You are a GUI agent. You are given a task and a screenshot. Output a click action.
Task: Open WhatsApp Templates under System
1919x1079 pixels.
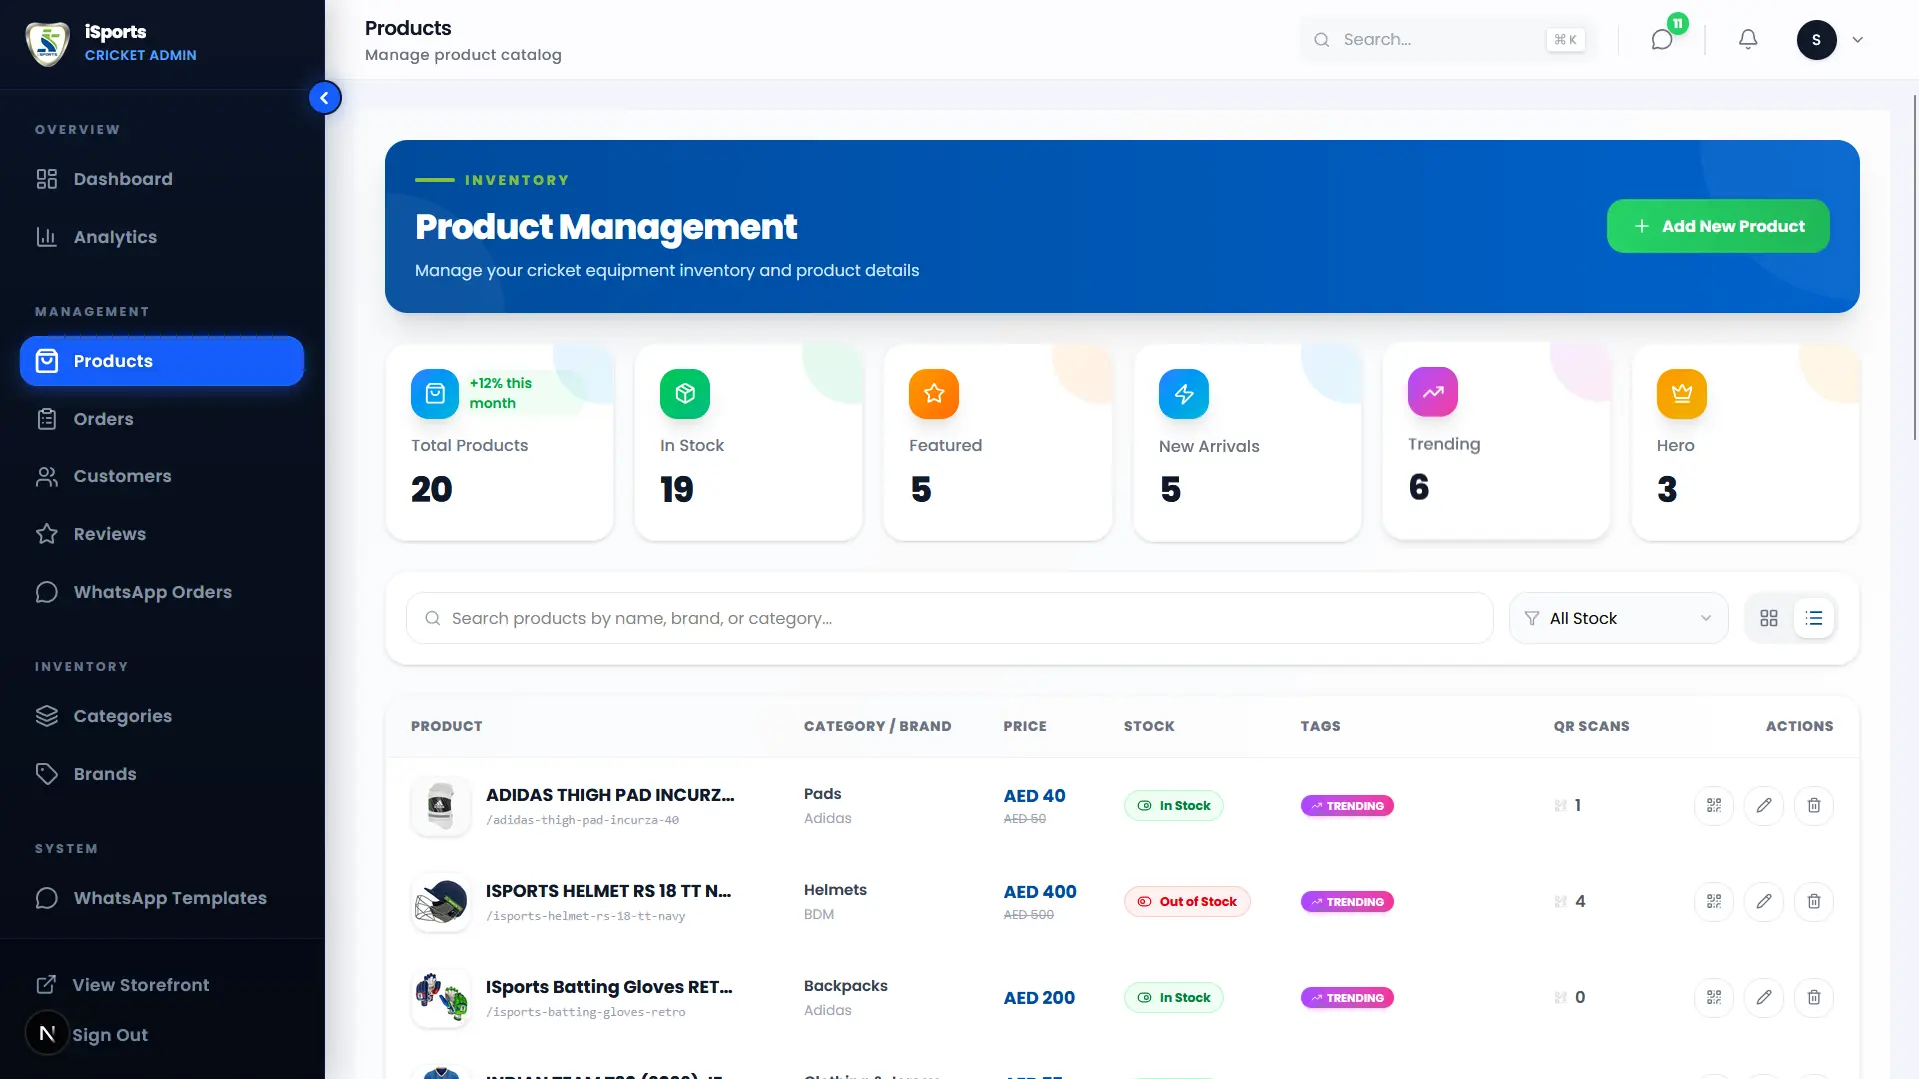pyautogui.click(x=162, y=898)
